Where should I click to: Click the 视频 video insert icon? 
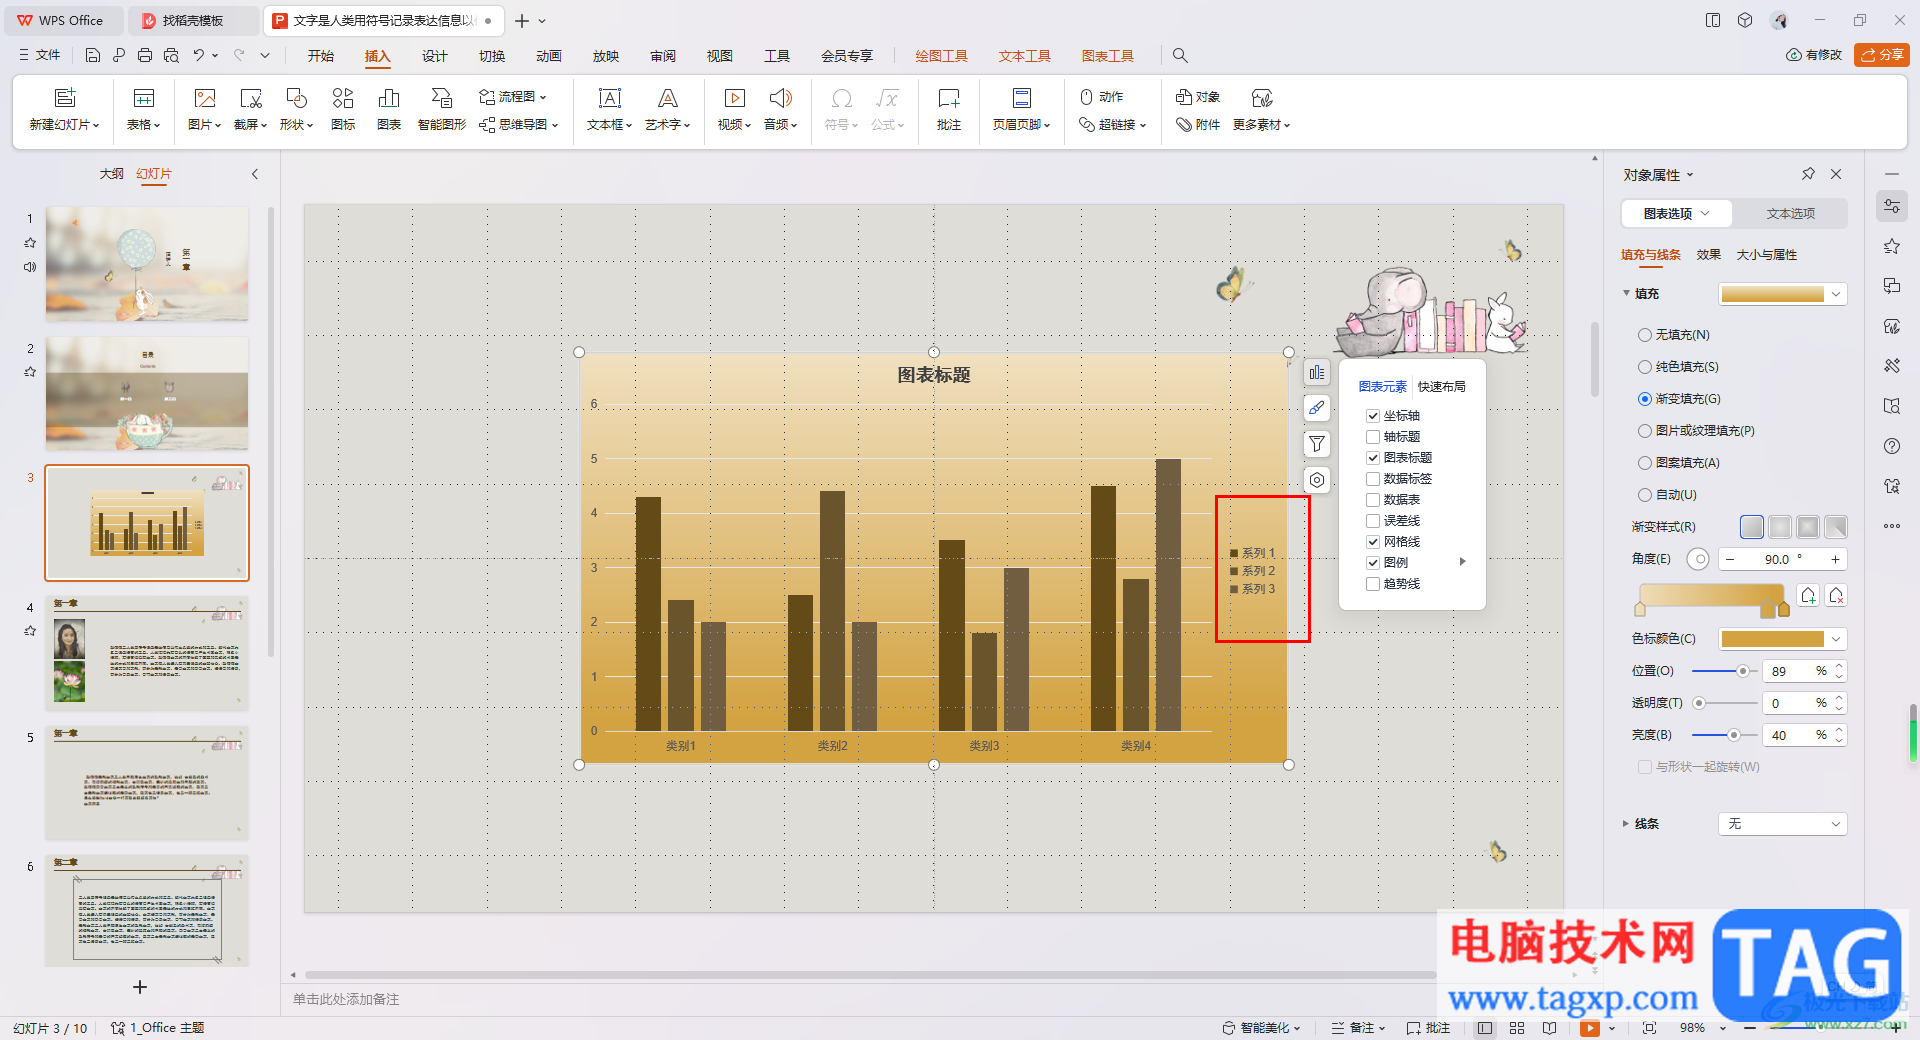tap(734, 108)
